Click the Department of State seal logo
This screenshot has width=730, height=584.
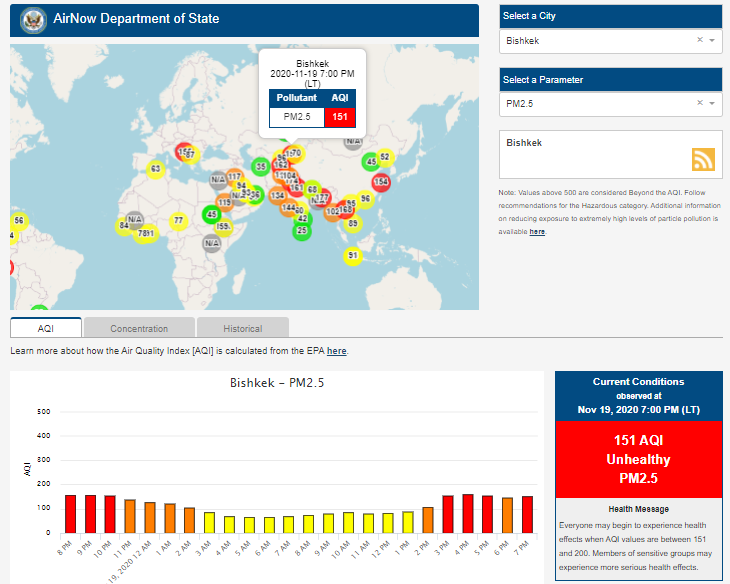(31, 20)
